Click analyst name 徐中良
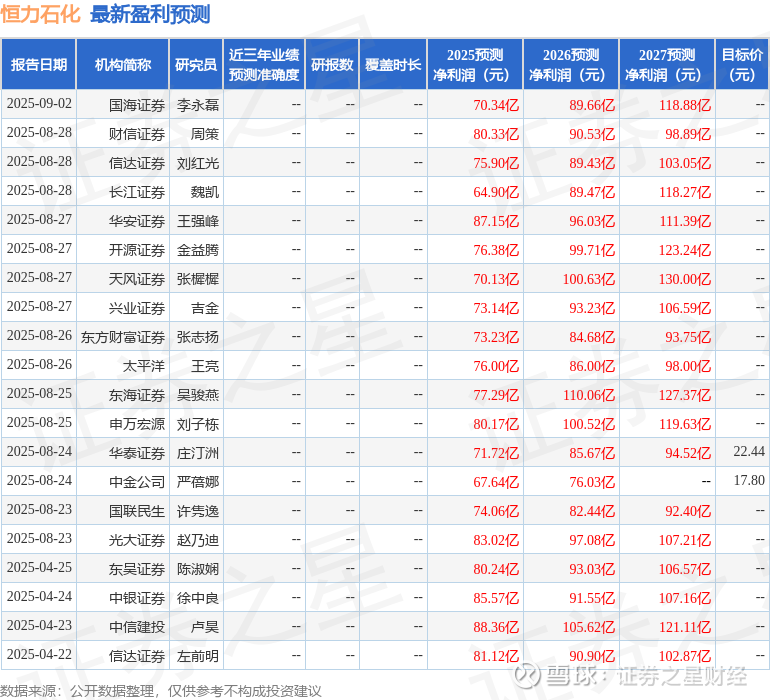770x700 pixels. coord(197,598)
